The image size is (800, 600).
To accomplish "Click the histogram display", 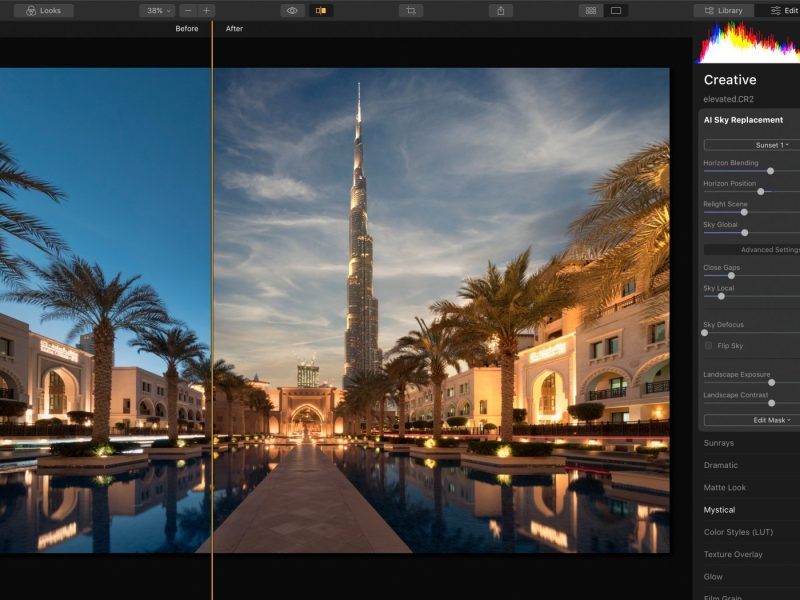I will click(748, 43).
